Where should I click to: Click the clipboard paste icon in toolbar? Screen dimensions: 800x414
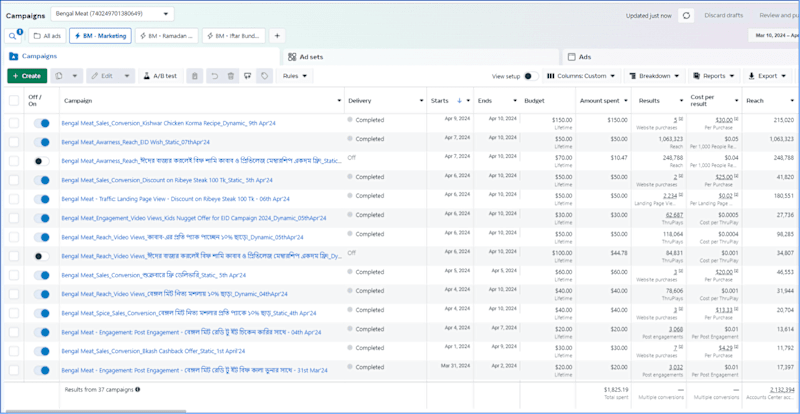(194, 76)
